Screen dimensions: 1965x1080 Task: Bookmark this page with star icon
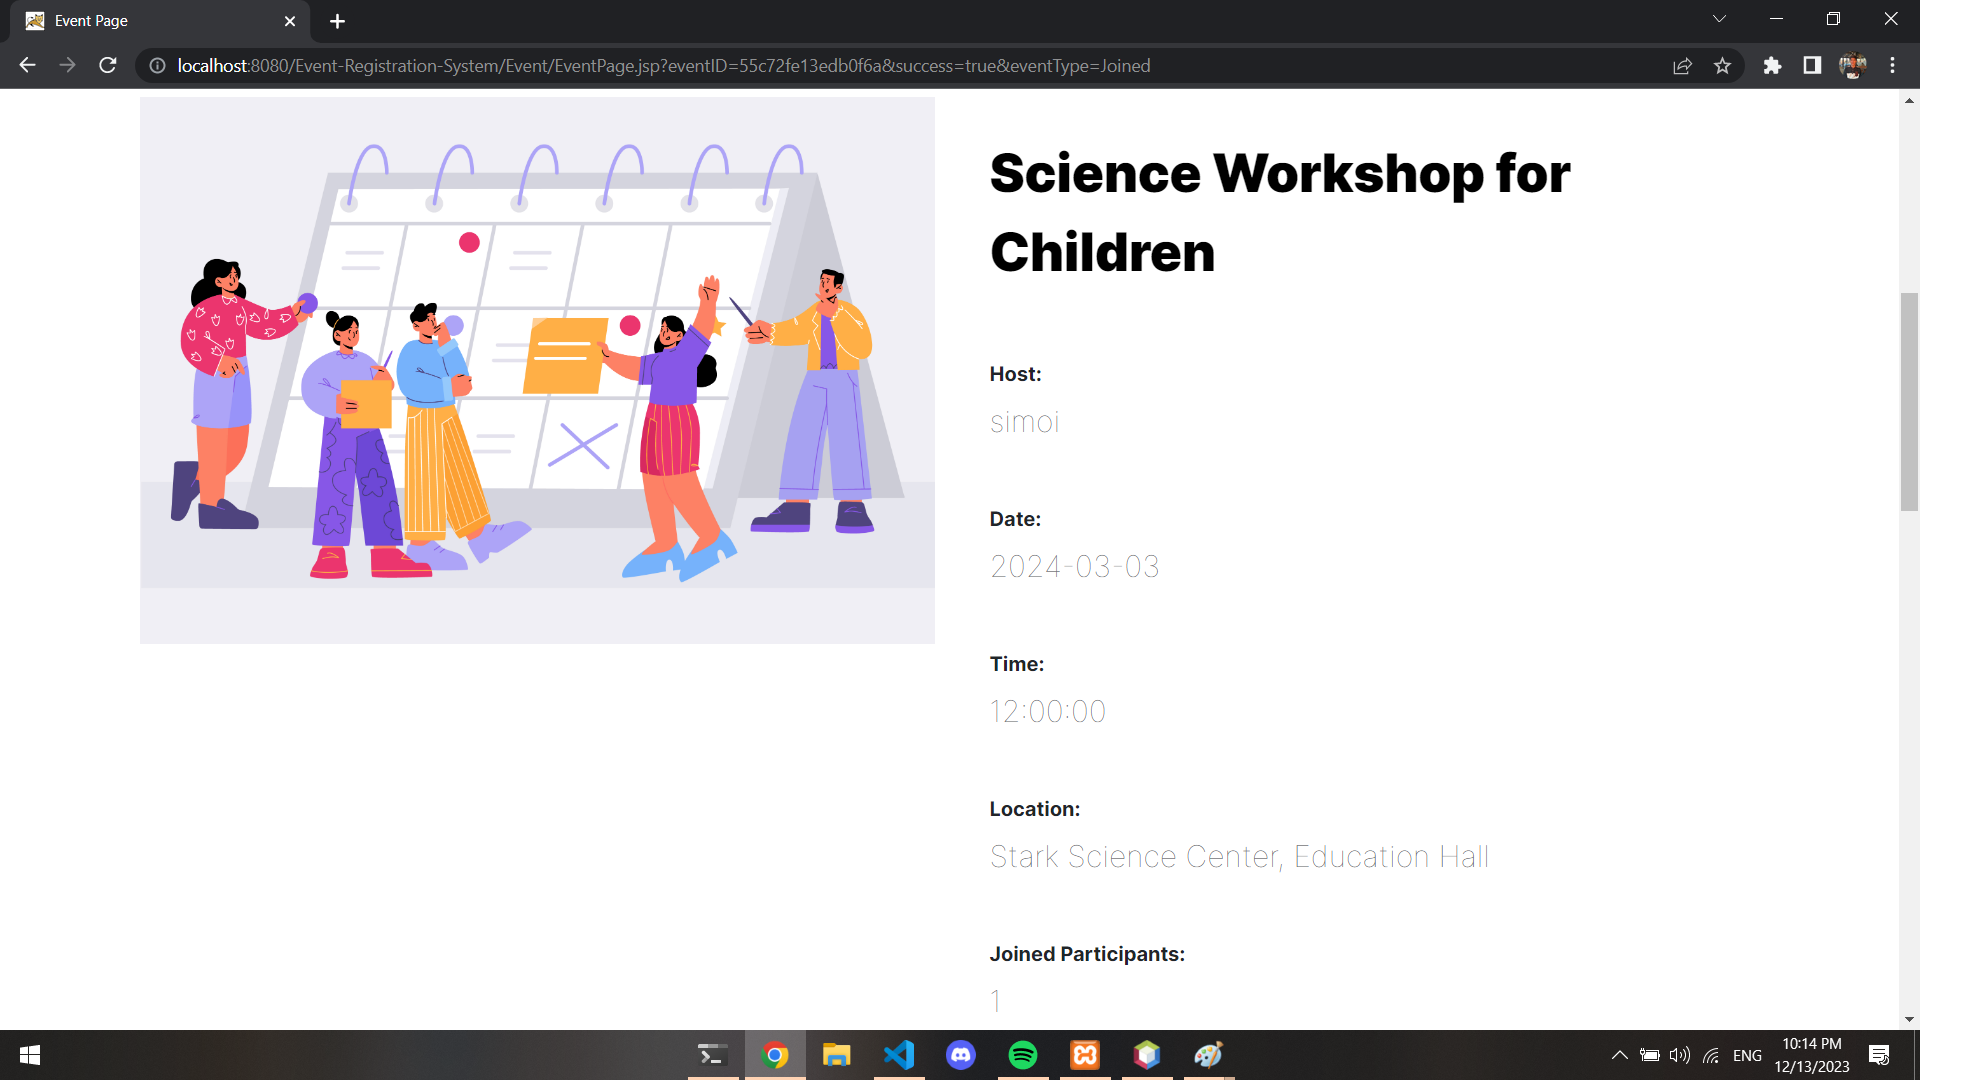tap(1722, 66)
